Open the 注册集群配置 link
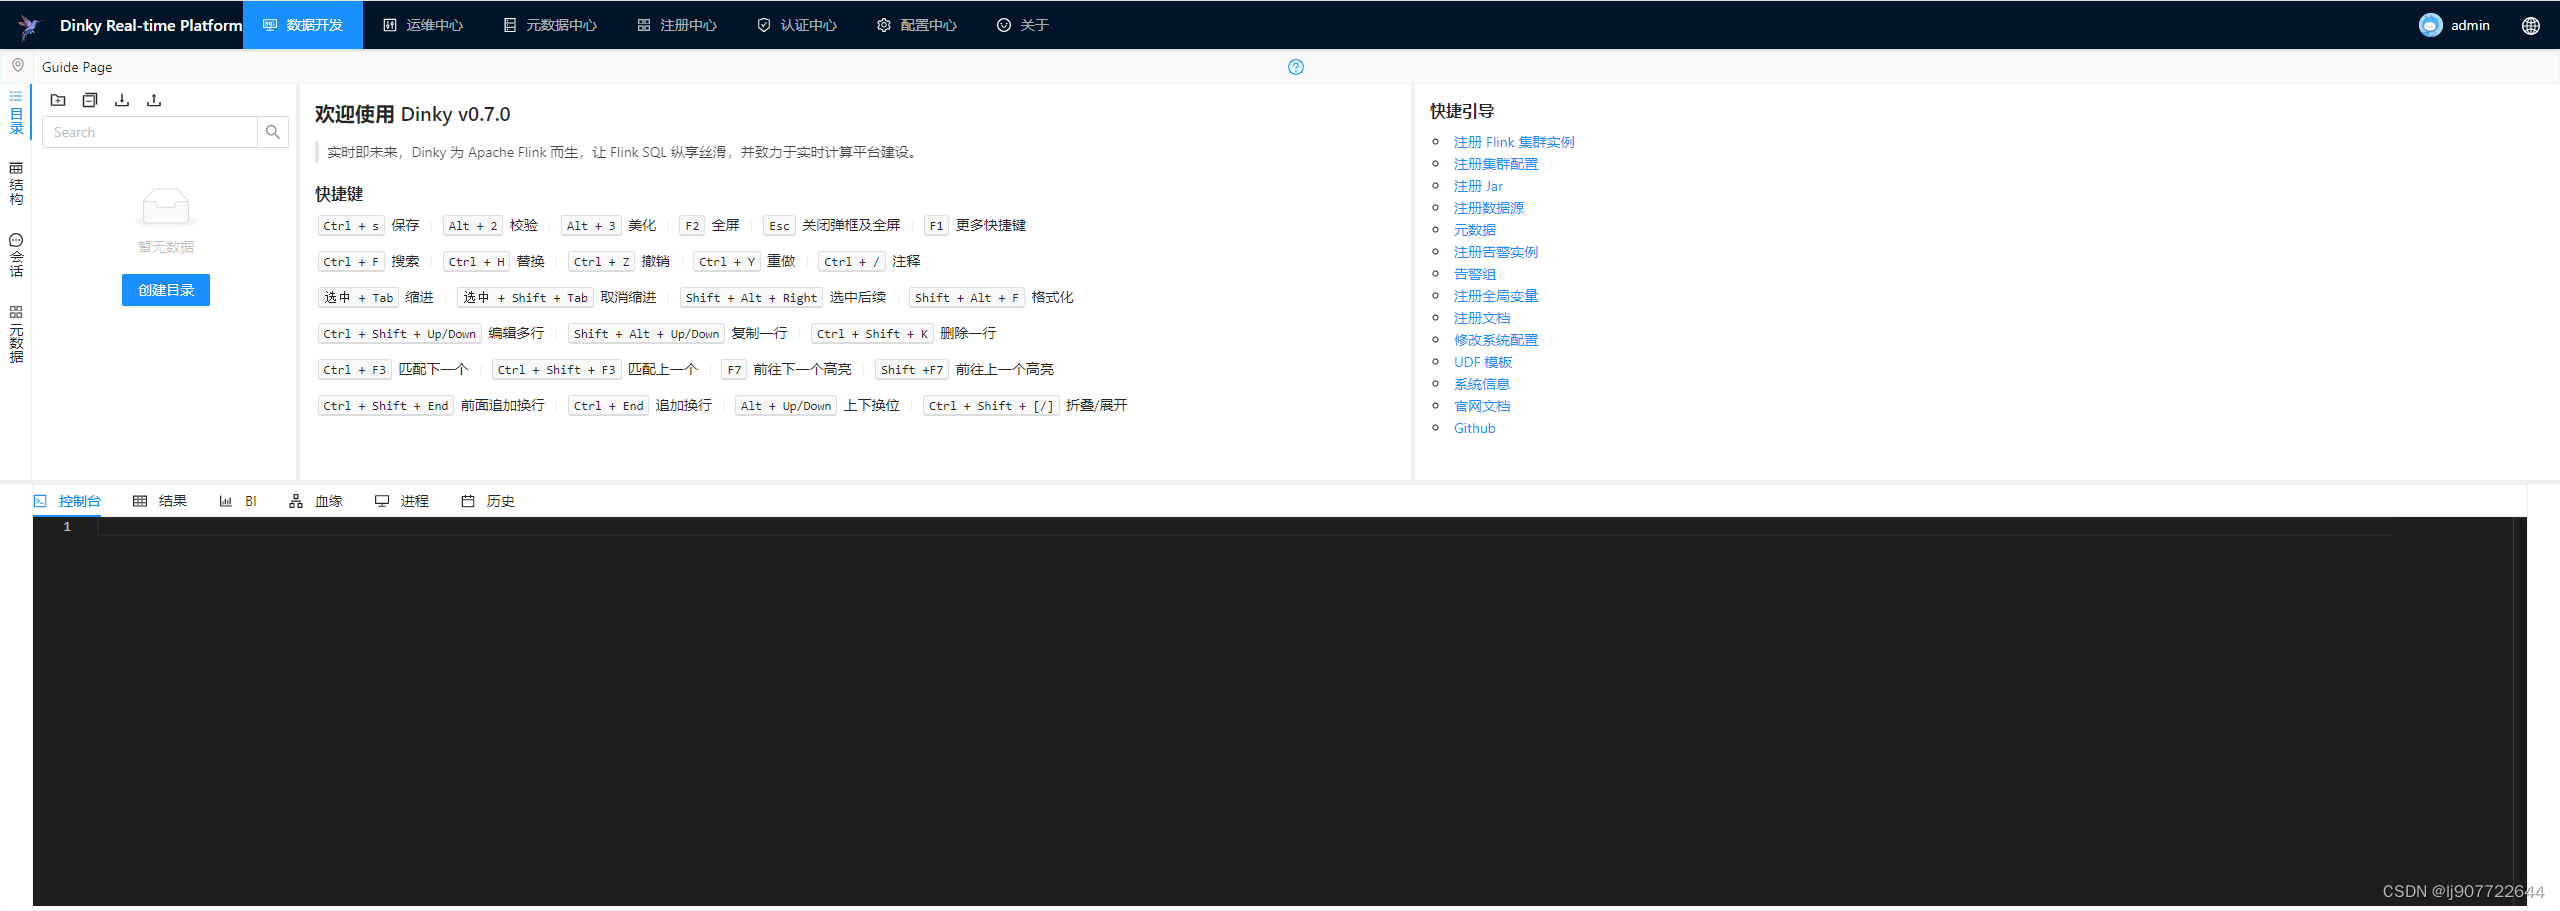 (x=1496, y=164)
